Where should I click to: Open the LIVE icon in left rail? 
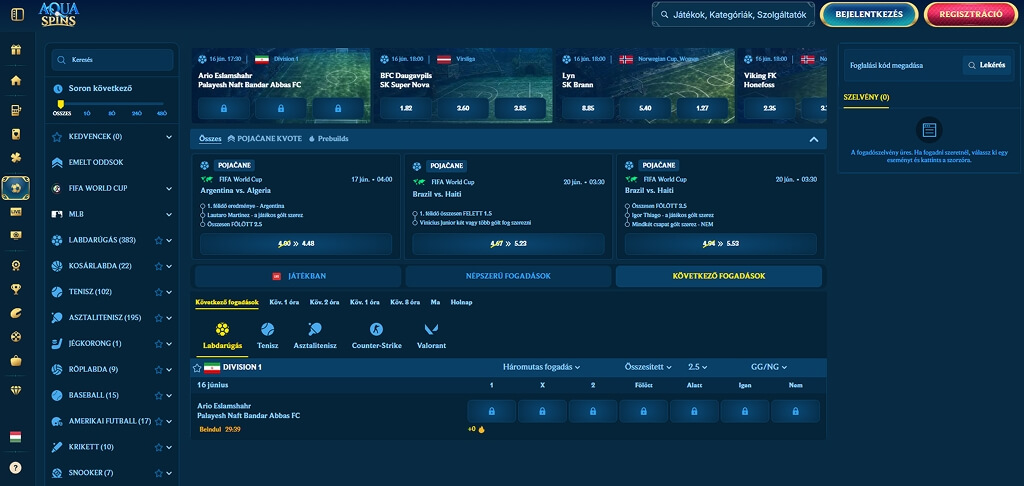coord(16,212)
